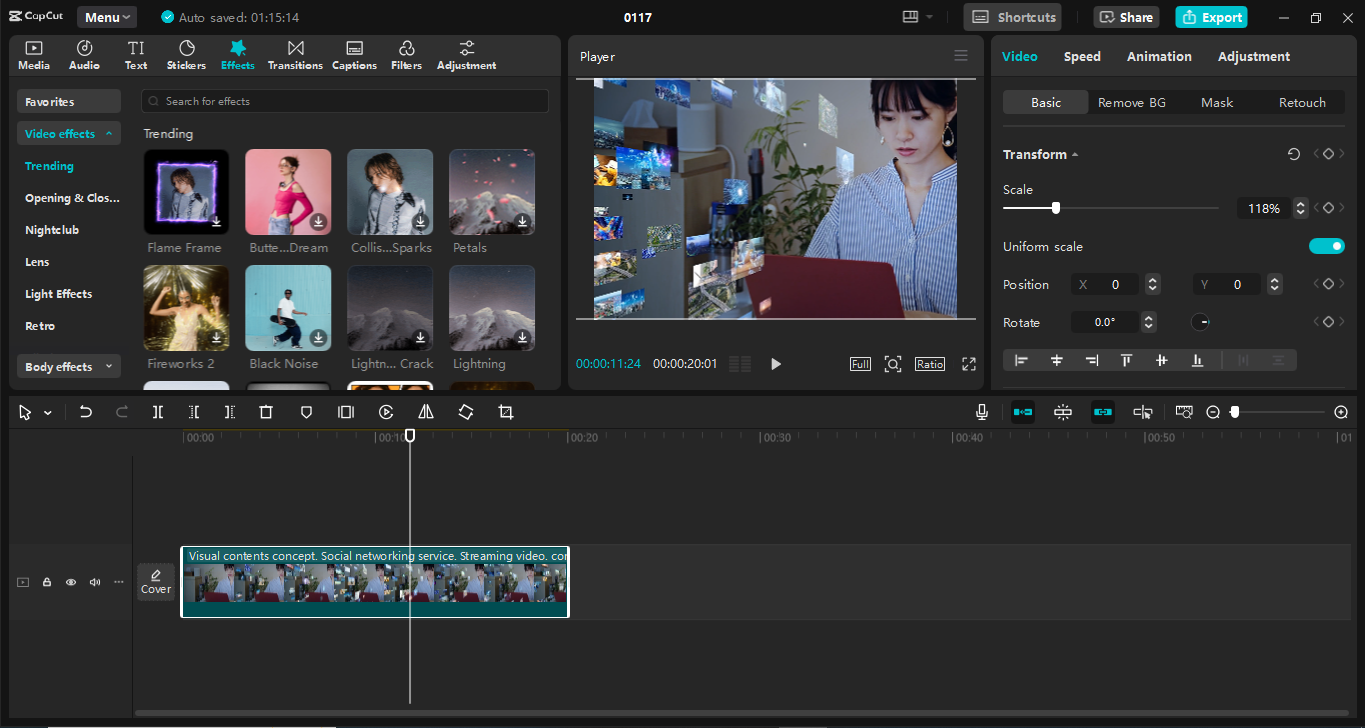1365x728 pixels.
Task: Undo the last action
Action: pos(85,411)
